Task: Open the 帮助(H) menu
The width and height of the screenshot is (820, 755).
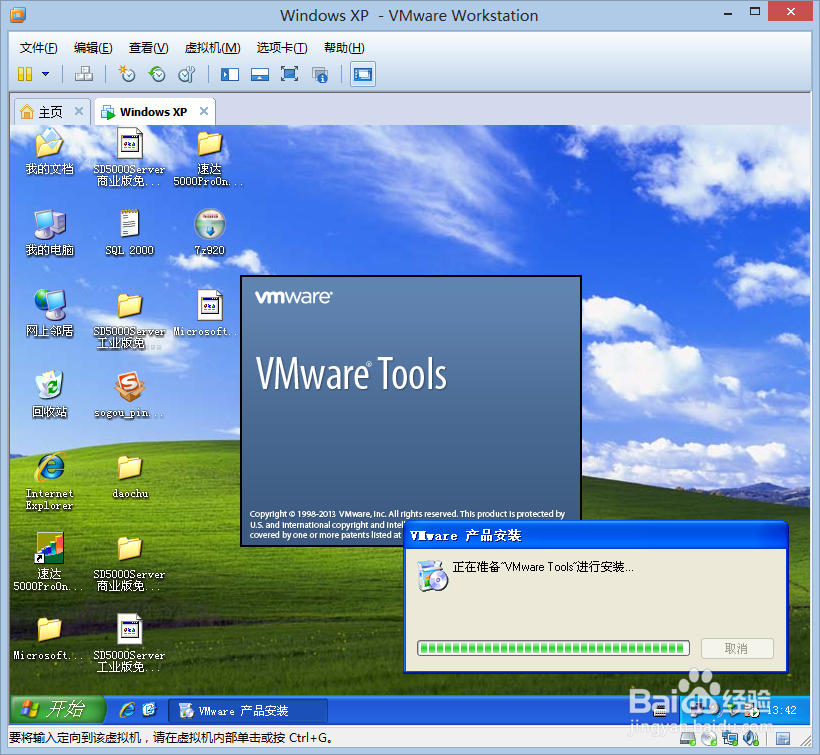Action: pyautogui.click(x=344, y=48)
